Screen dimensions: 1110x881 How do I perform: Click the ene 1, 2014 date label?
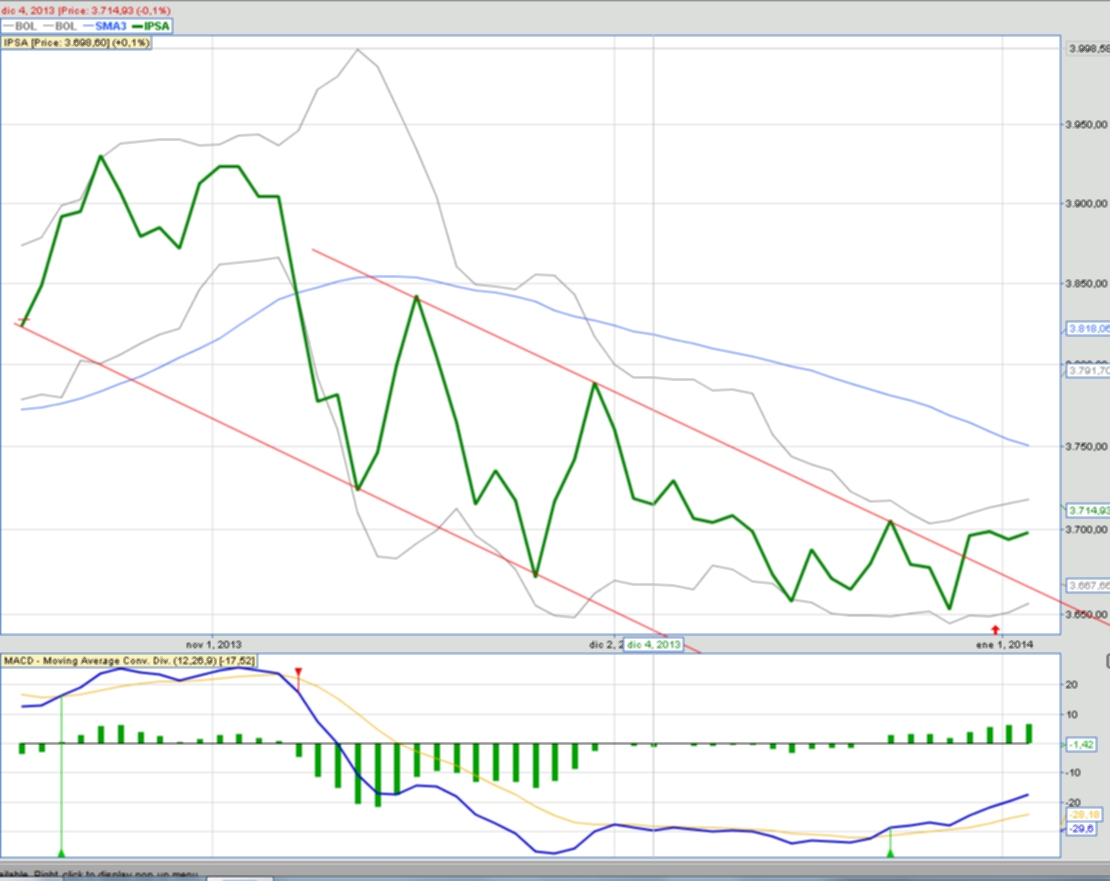coord(1005,645)
